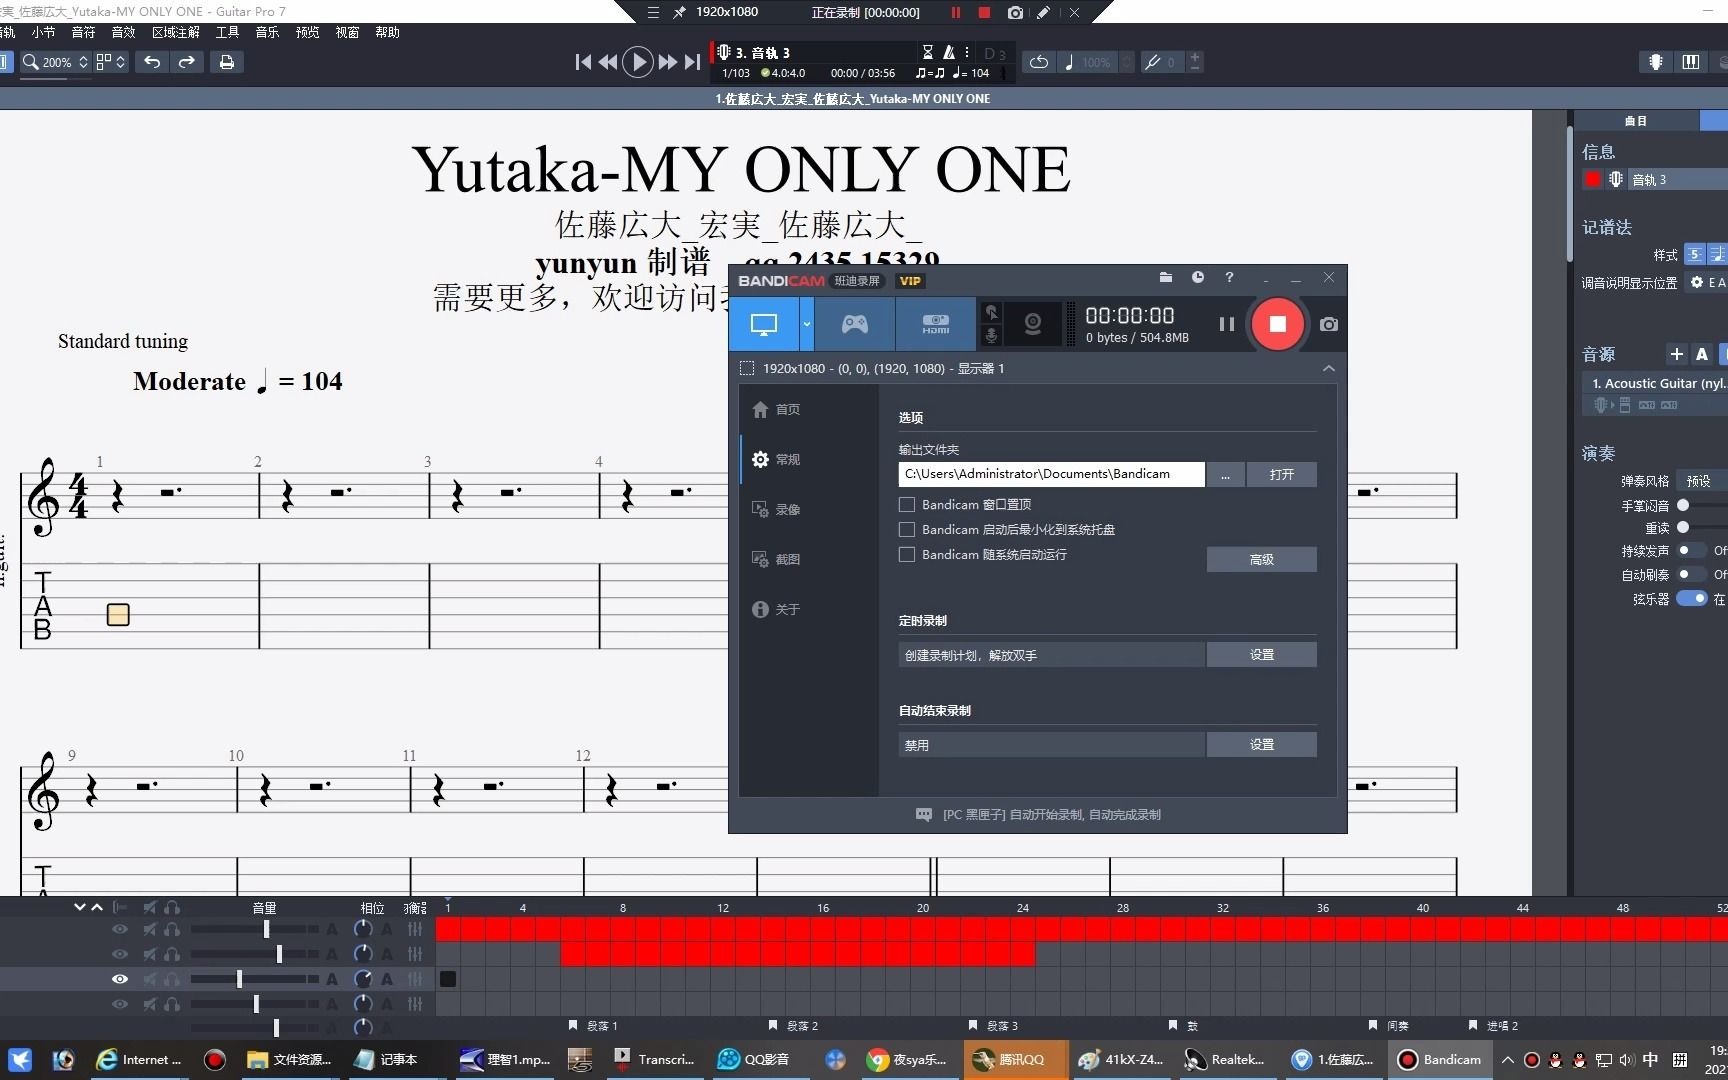Screen dimensions: 1728x1080
Task: Stop recording from top Bandicam bar
Action: tap(984, 12)
